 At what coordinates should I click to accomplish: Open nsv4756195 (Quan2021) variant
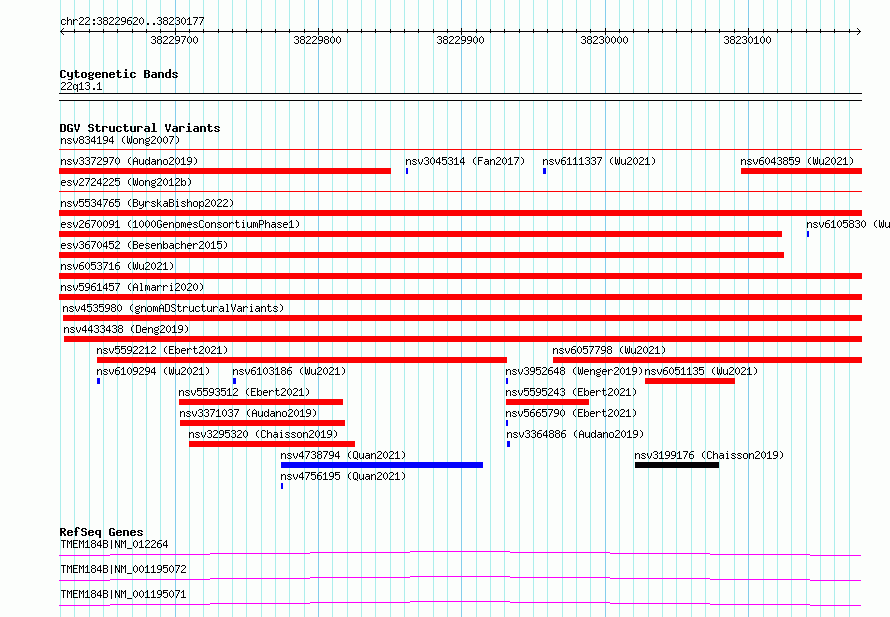point(343,476)
